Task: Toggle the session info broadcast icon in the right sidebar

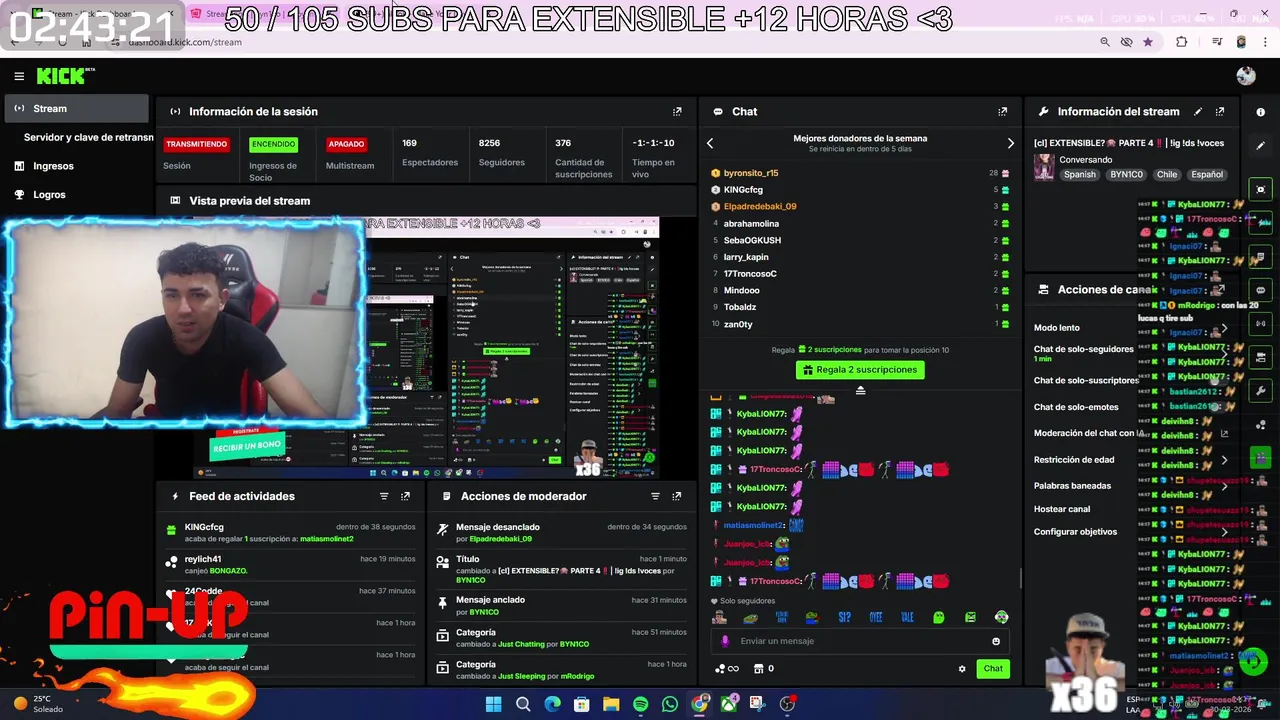Action: coord(1261,324)
